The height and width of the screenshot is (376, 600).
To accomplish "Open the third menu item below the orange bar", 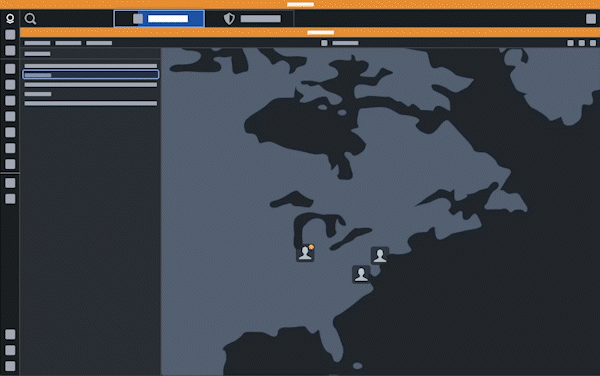I will point(99,43).
